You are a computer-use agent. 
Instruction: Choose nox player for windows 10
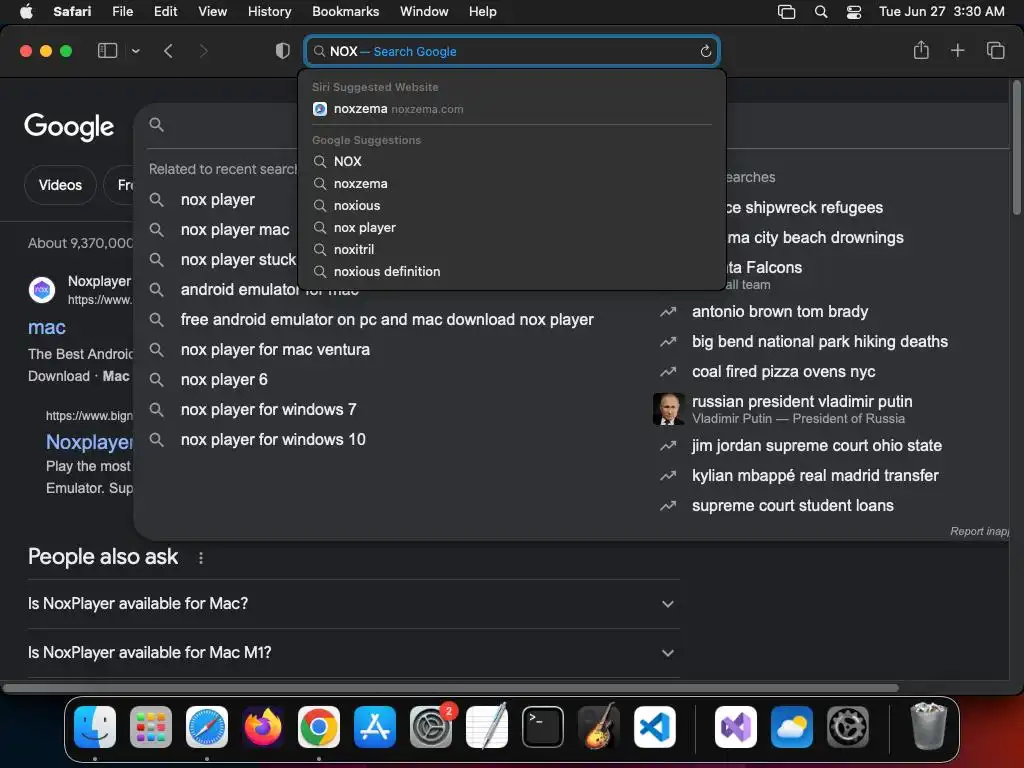pyautogui.click(x=273, y=440)
